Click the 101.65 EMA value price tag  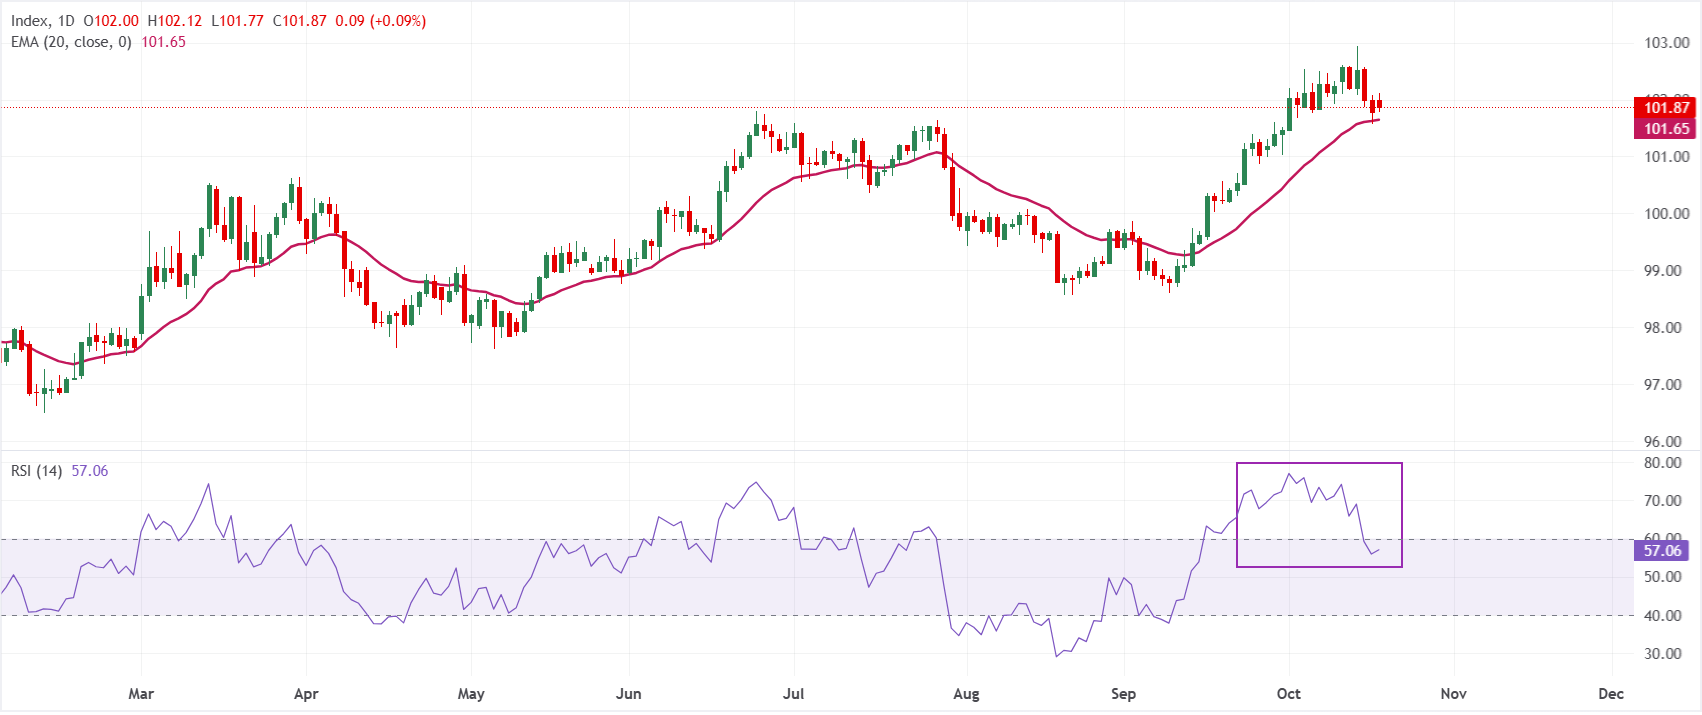[1665, 128]
